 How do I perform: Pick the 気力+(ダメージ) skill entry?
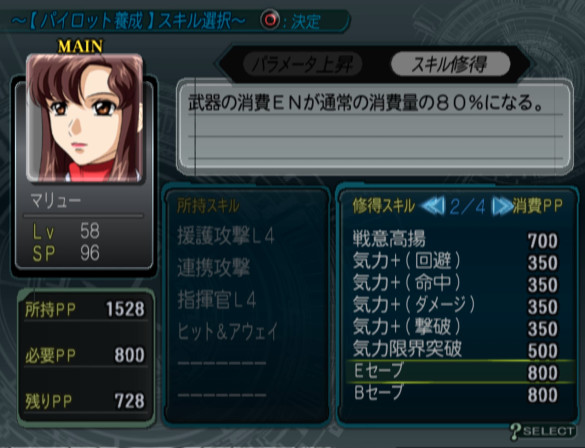456,306
